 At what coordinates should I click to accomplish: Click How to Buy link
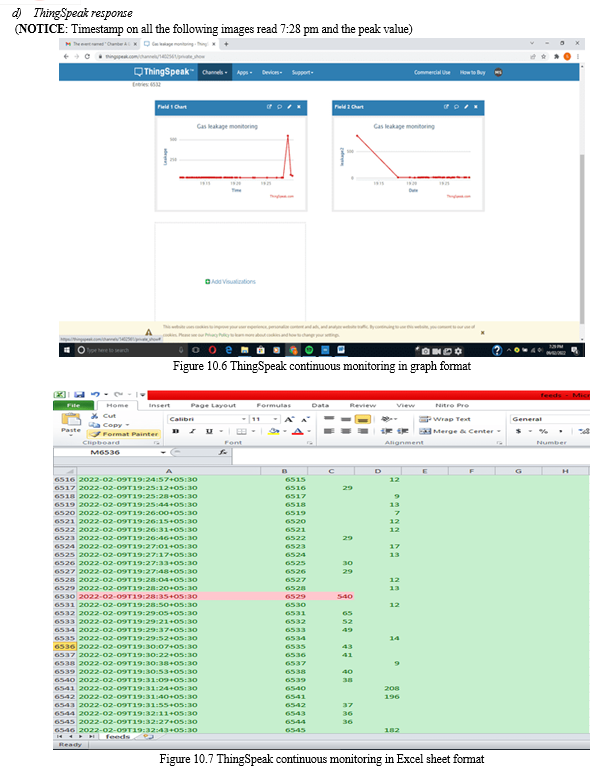click(472, 72)
